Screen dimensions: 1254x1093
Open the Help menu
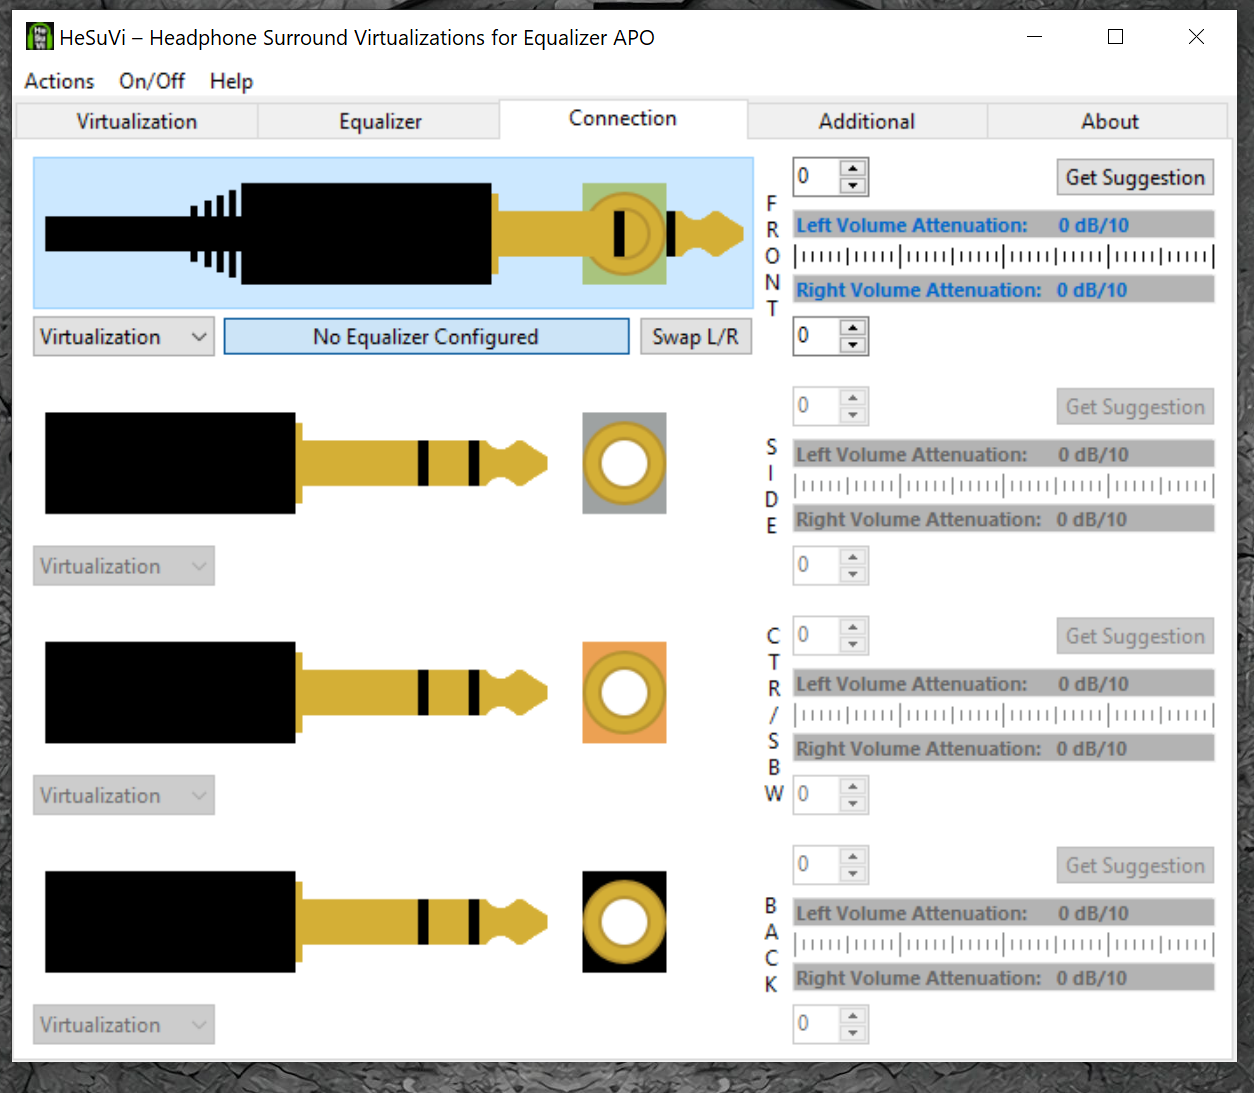(x=231, y=81)
